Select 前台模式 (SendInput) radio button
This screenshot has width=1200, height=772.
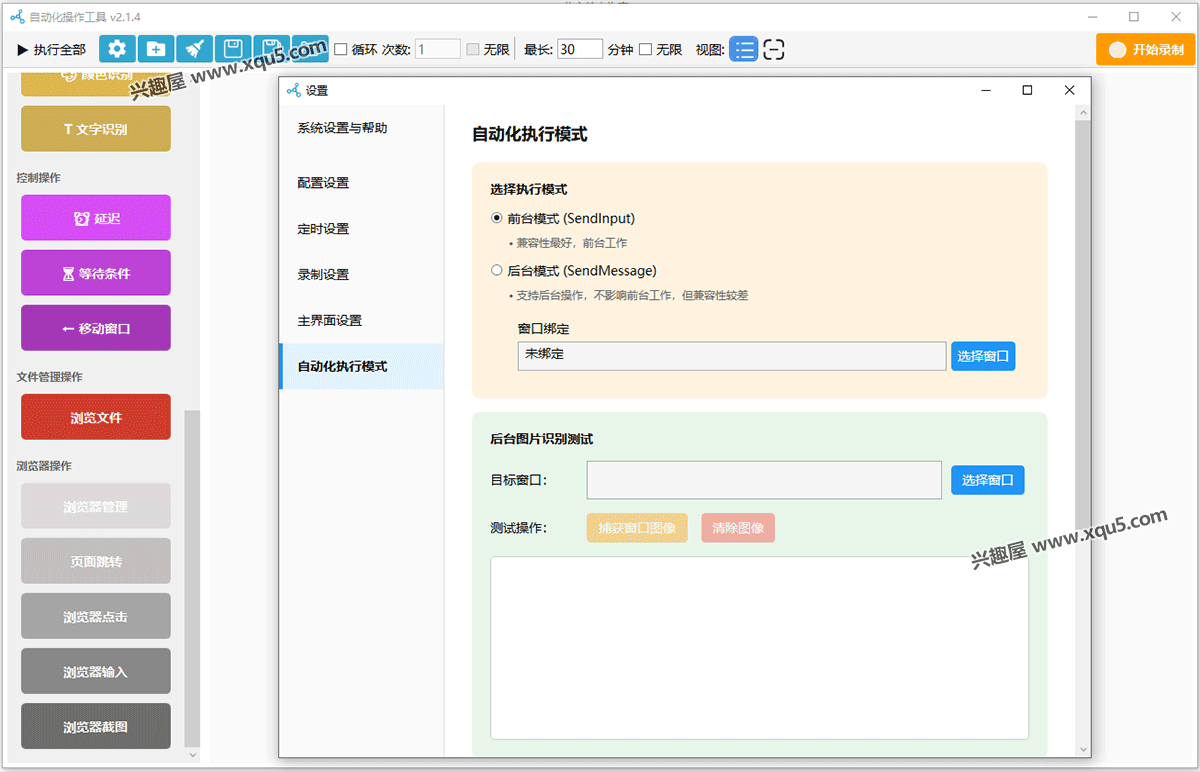[x=497, y=218]
